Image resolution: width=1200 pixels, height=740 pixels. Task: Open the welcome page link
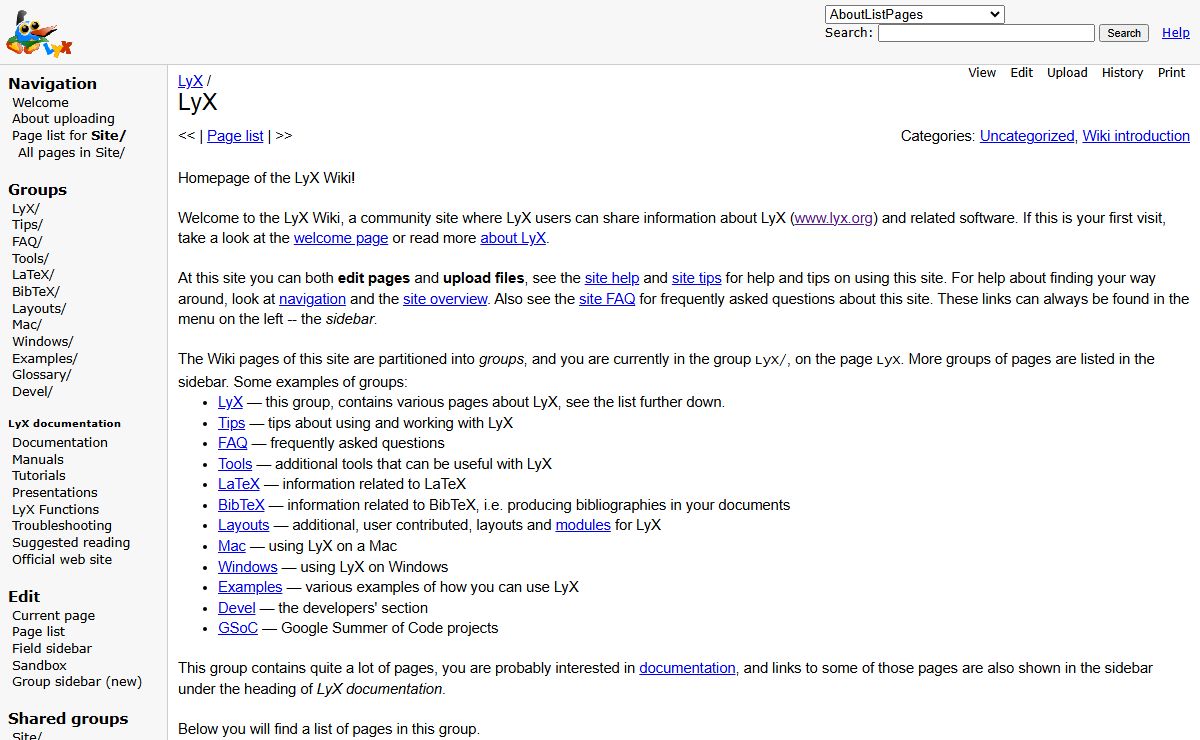(x=341, y=238)
